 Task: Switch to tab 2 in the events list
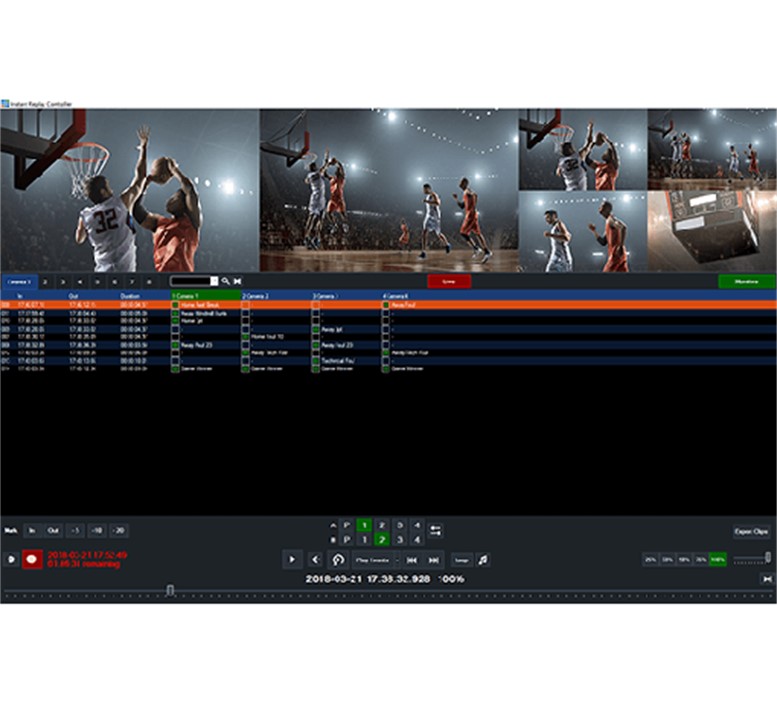click(x=45, y=282)
